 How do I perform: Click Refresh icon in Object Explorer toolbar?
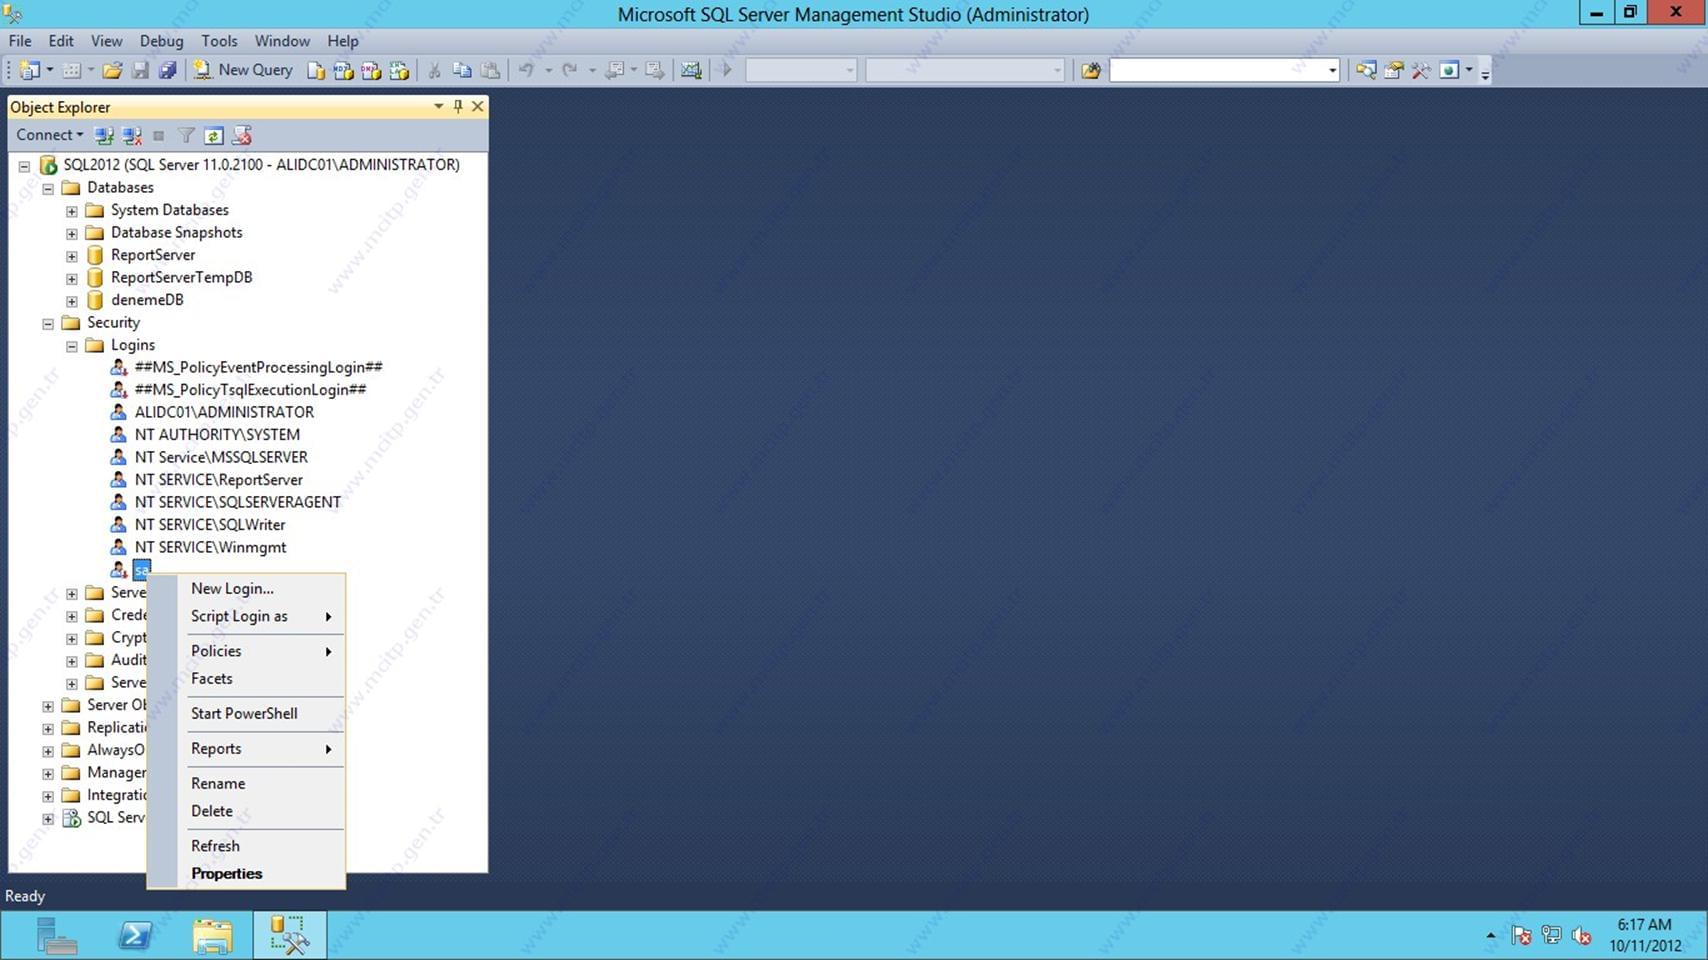pos(213,135)
